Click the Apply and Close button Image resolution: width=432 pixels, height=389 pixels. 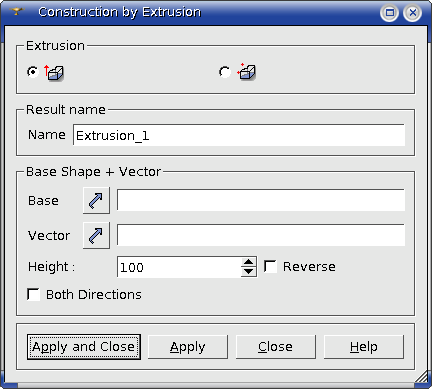[84, 347]
